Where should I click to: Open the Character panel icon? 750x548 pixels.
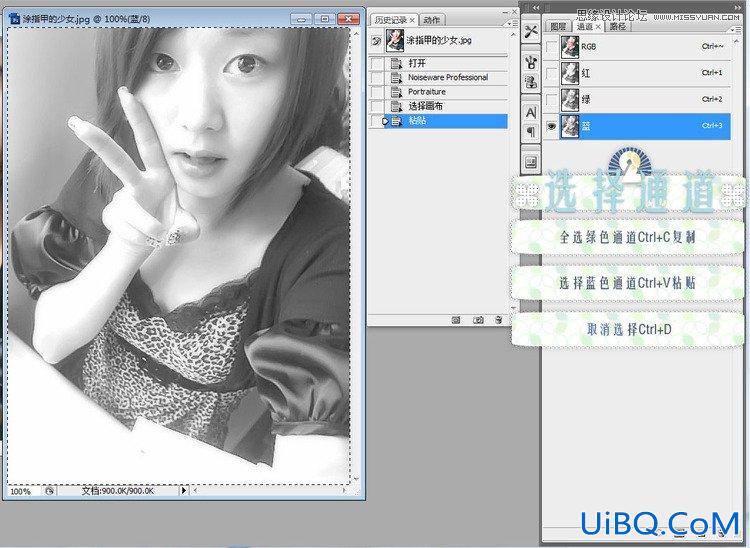click(530, 112)
